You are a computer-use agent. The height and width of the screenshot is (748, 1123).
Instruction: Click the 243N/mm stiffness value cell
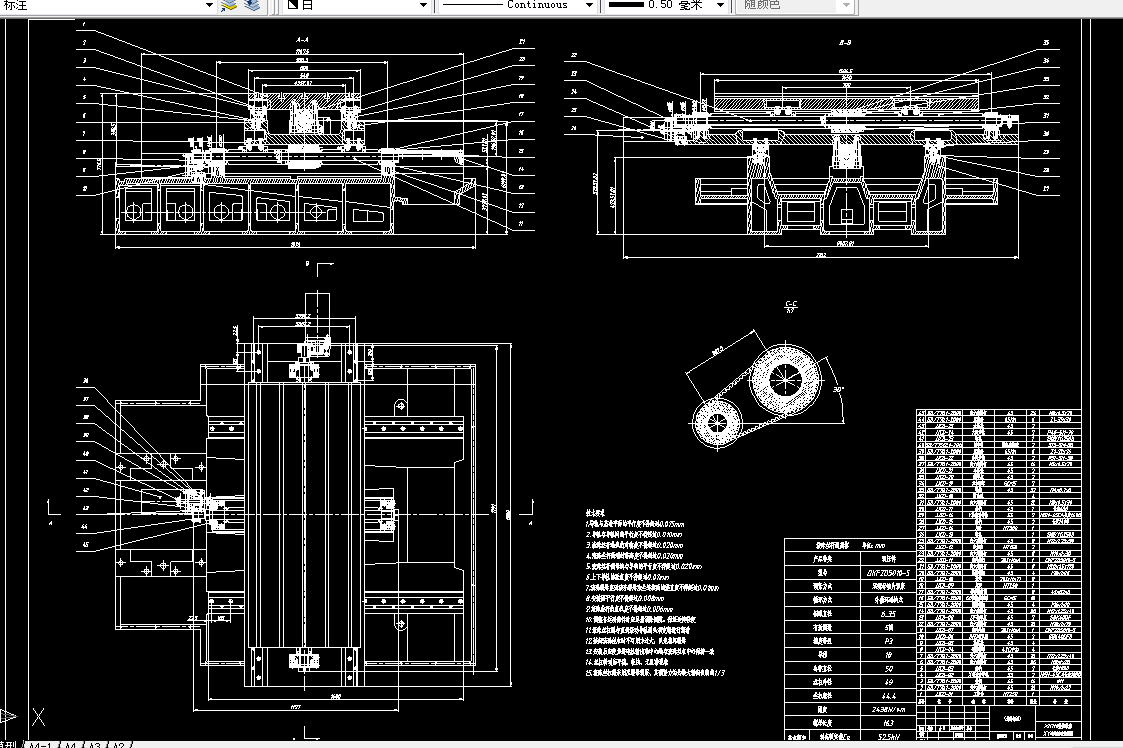[888, 709]
